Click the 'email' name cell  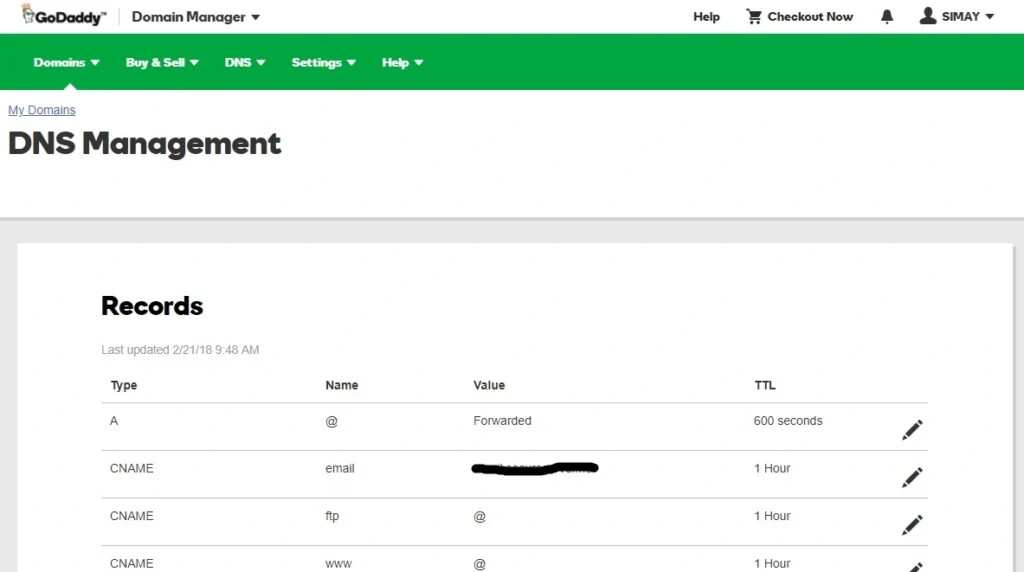pyautogui.click(x=340, y=468)
